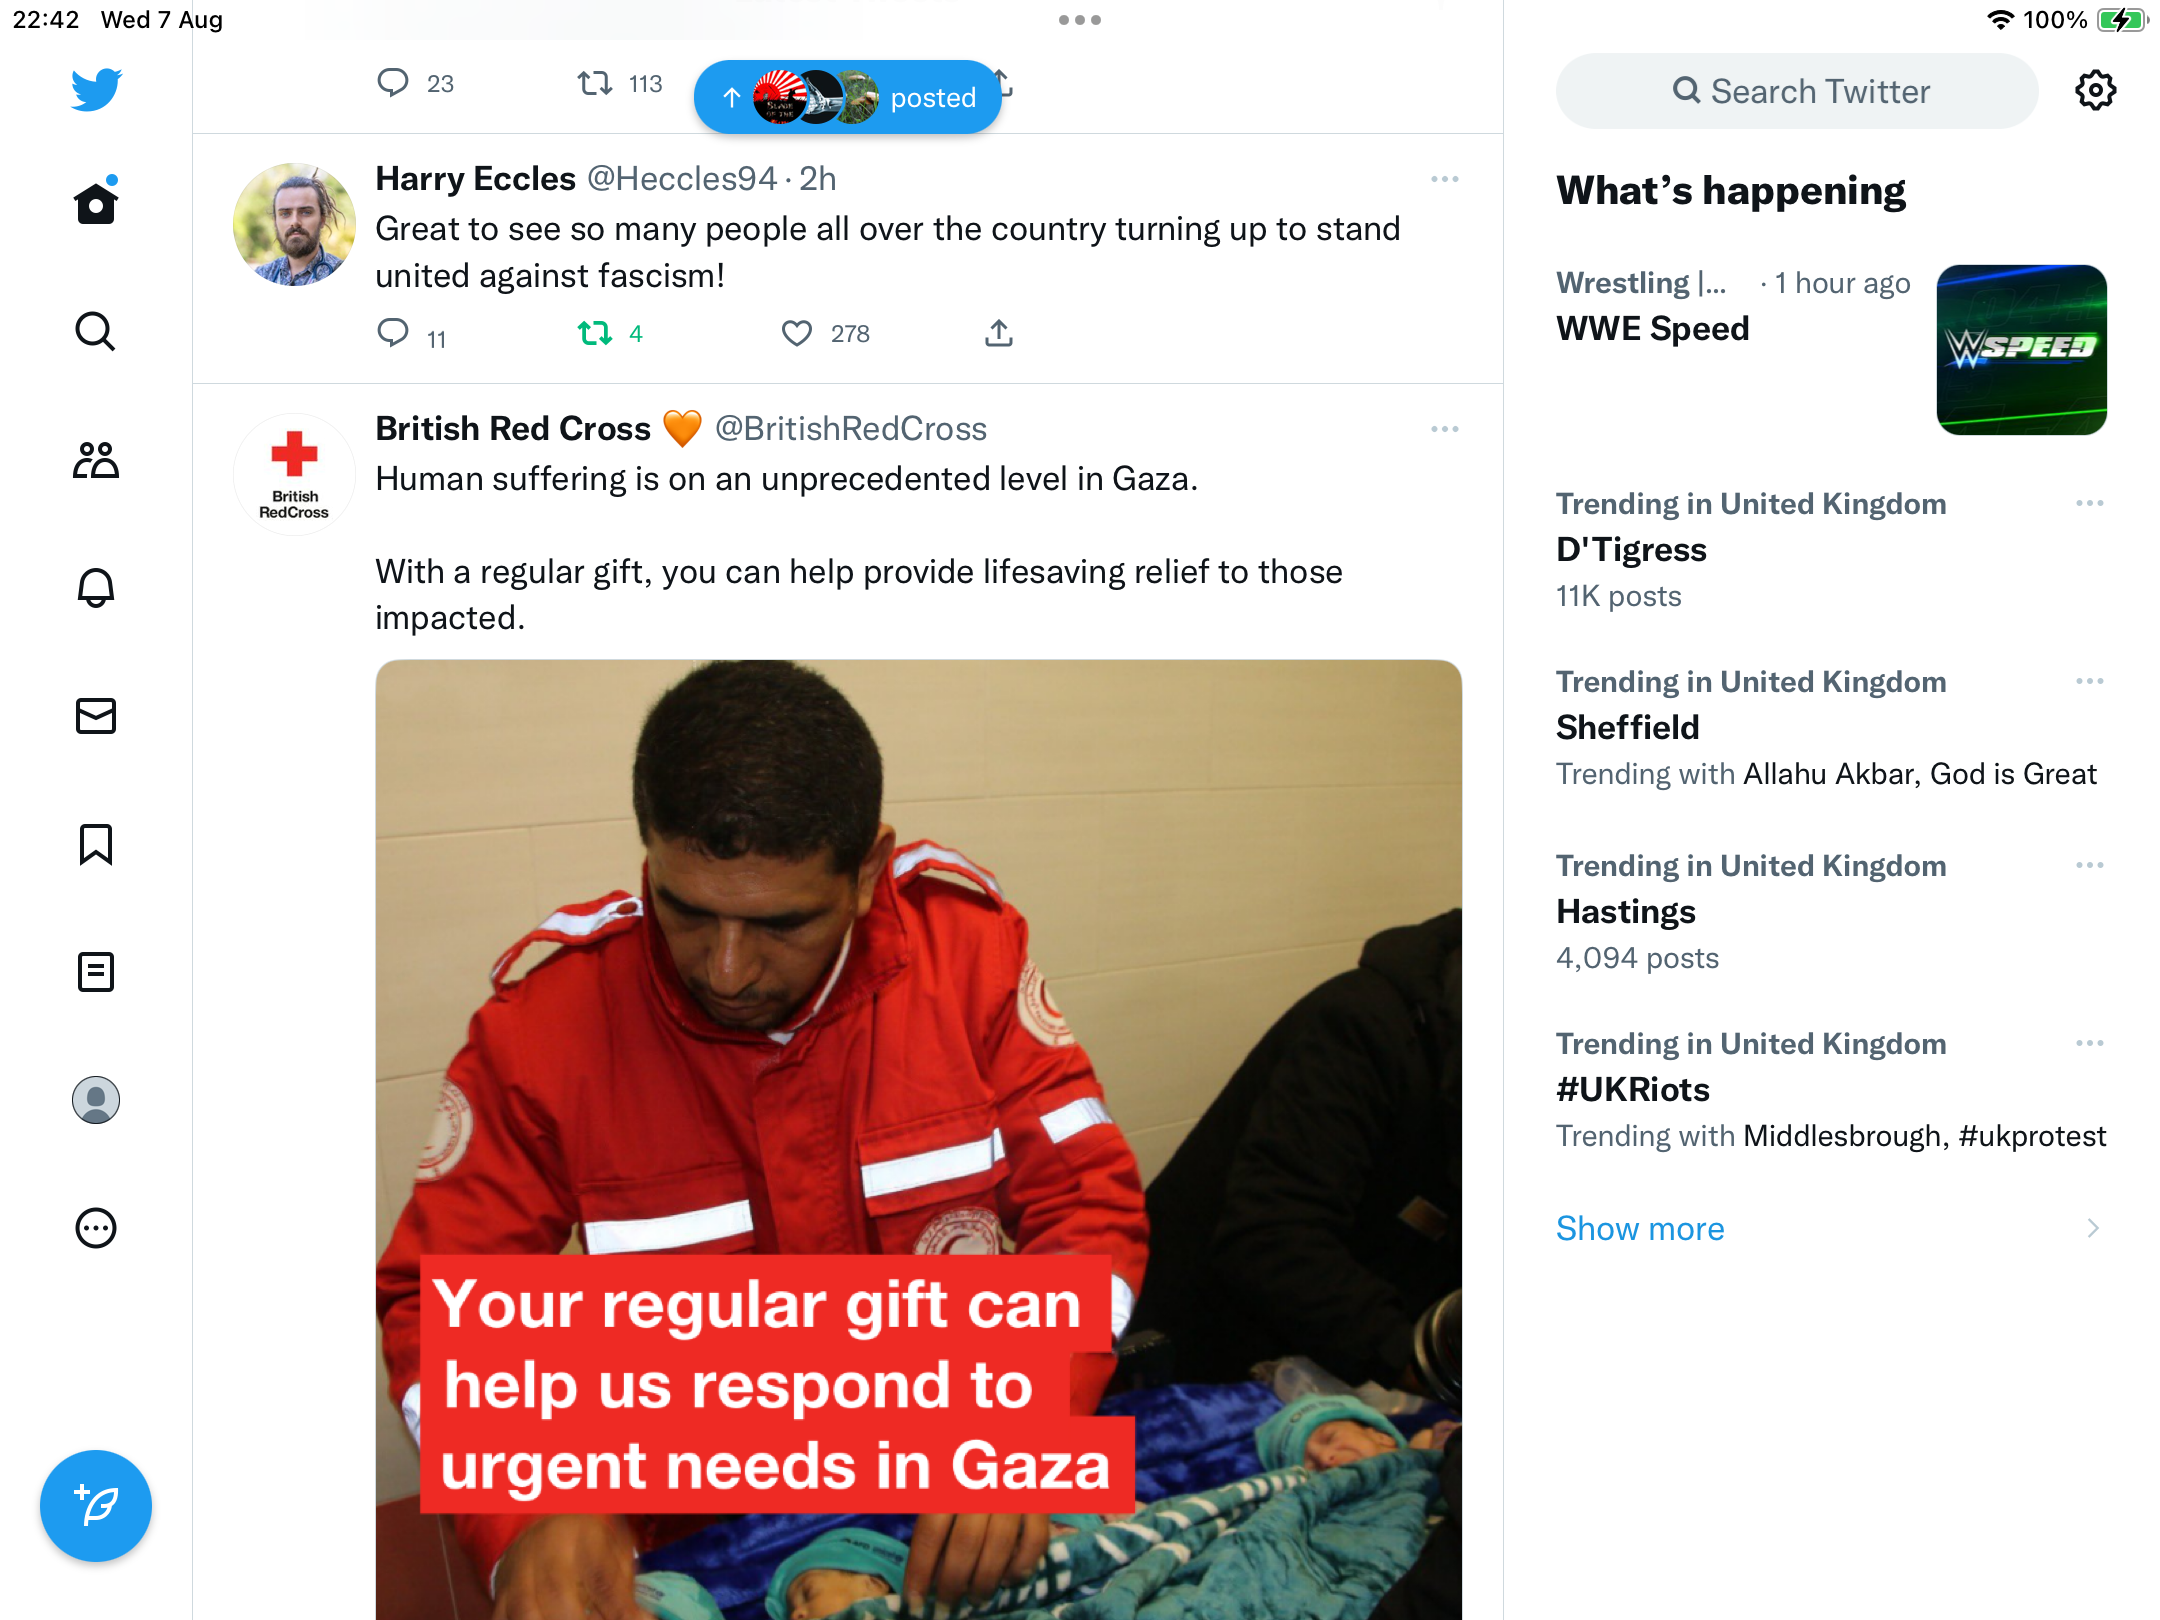Open the WWE Speed thumbnail
Image resolution: width=2160 pixels, height=1620 pixels.
click(x=2021, y=350)
